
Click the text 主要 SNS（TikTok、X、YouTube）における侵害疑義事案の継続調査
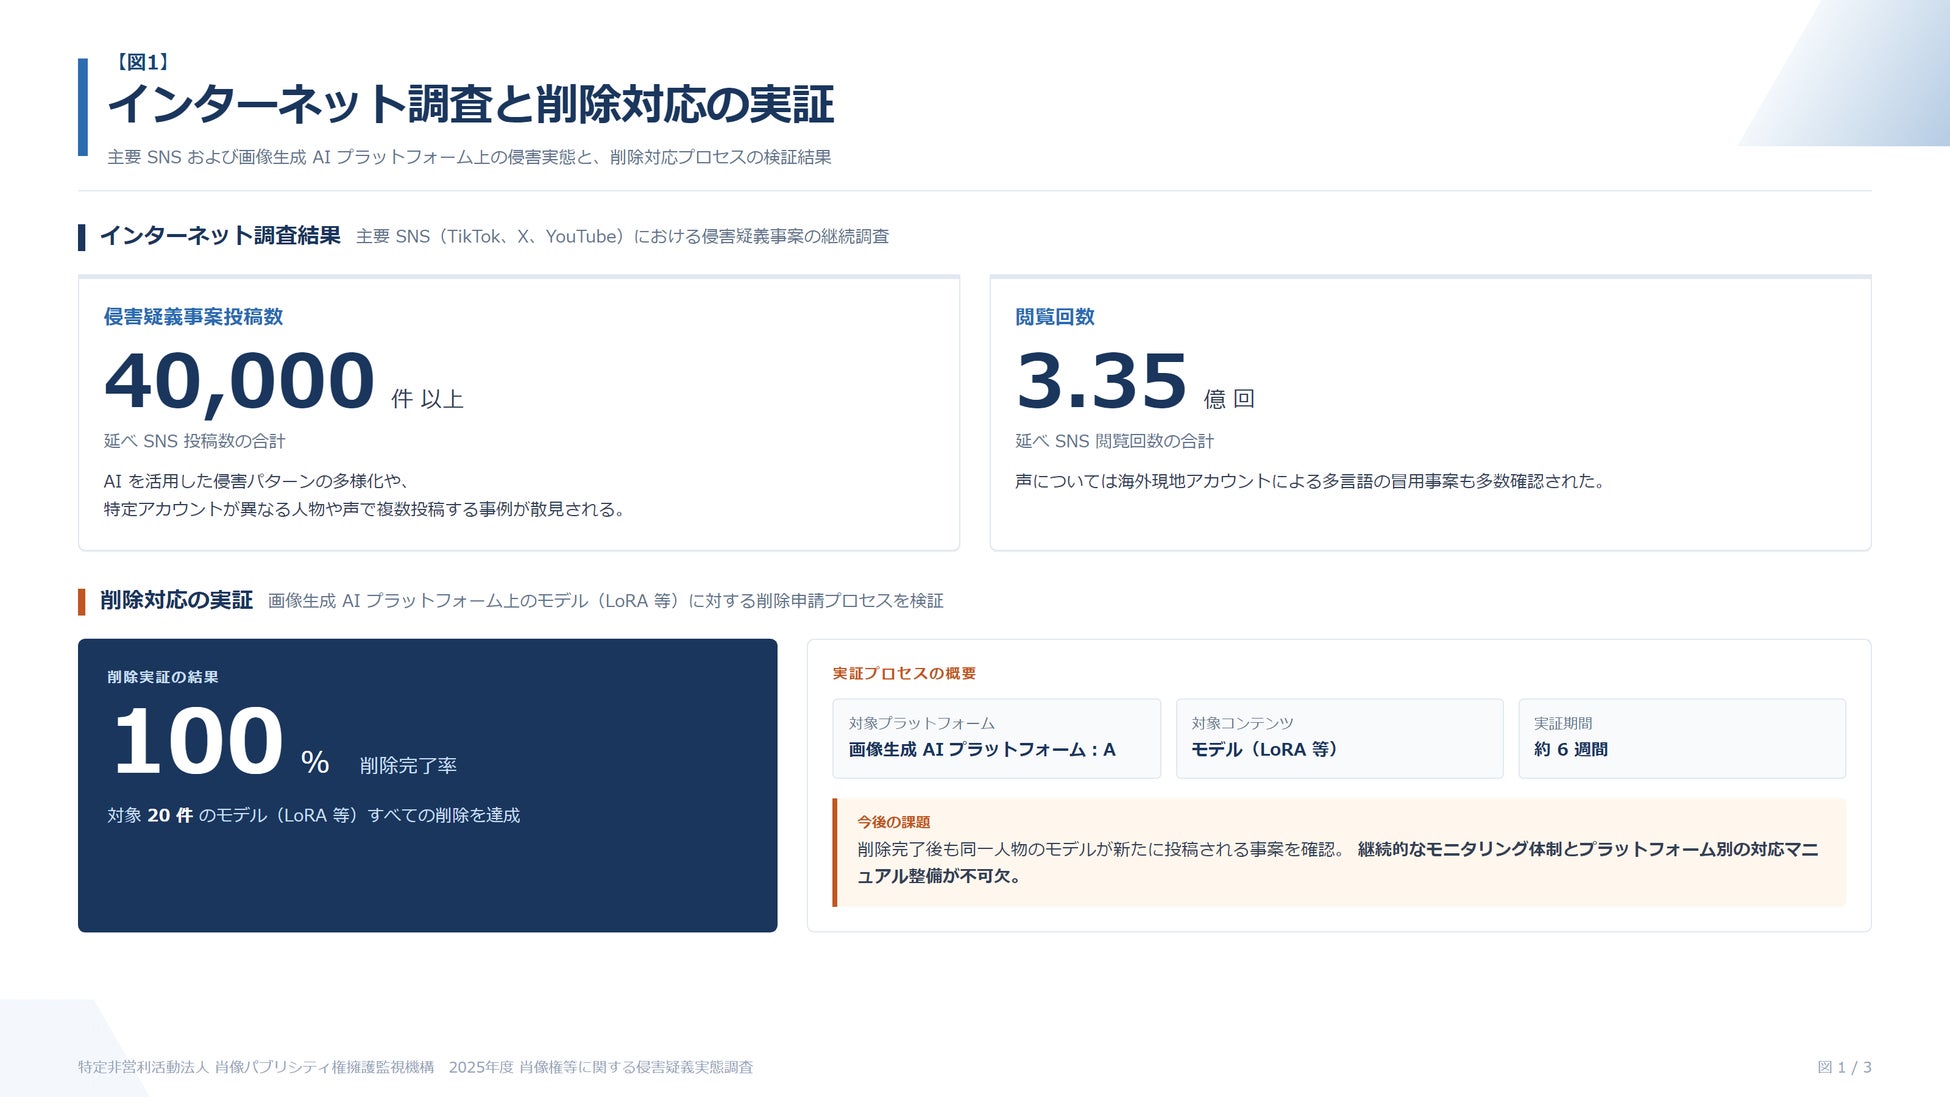(622, 237)
